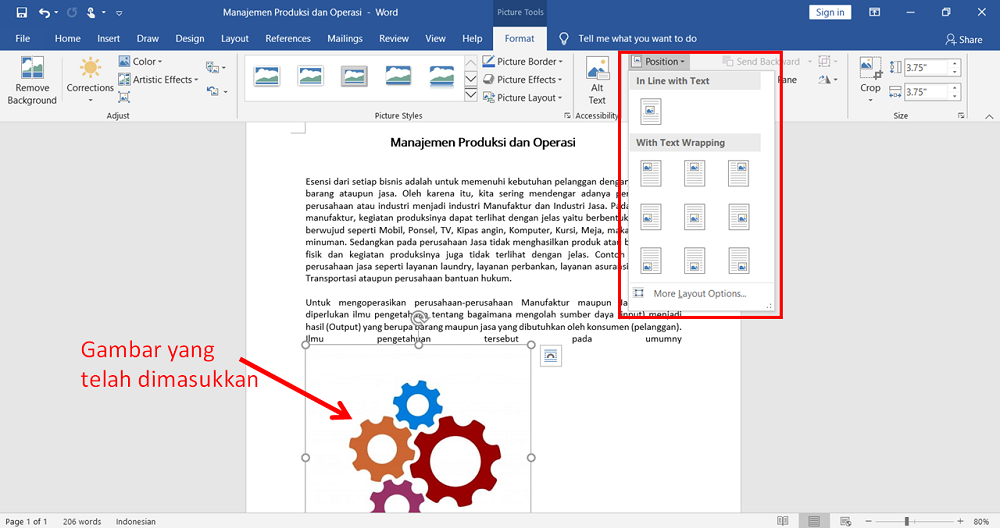
Task: Click the Layout Options icon beside picture
Action: (550, 356)
